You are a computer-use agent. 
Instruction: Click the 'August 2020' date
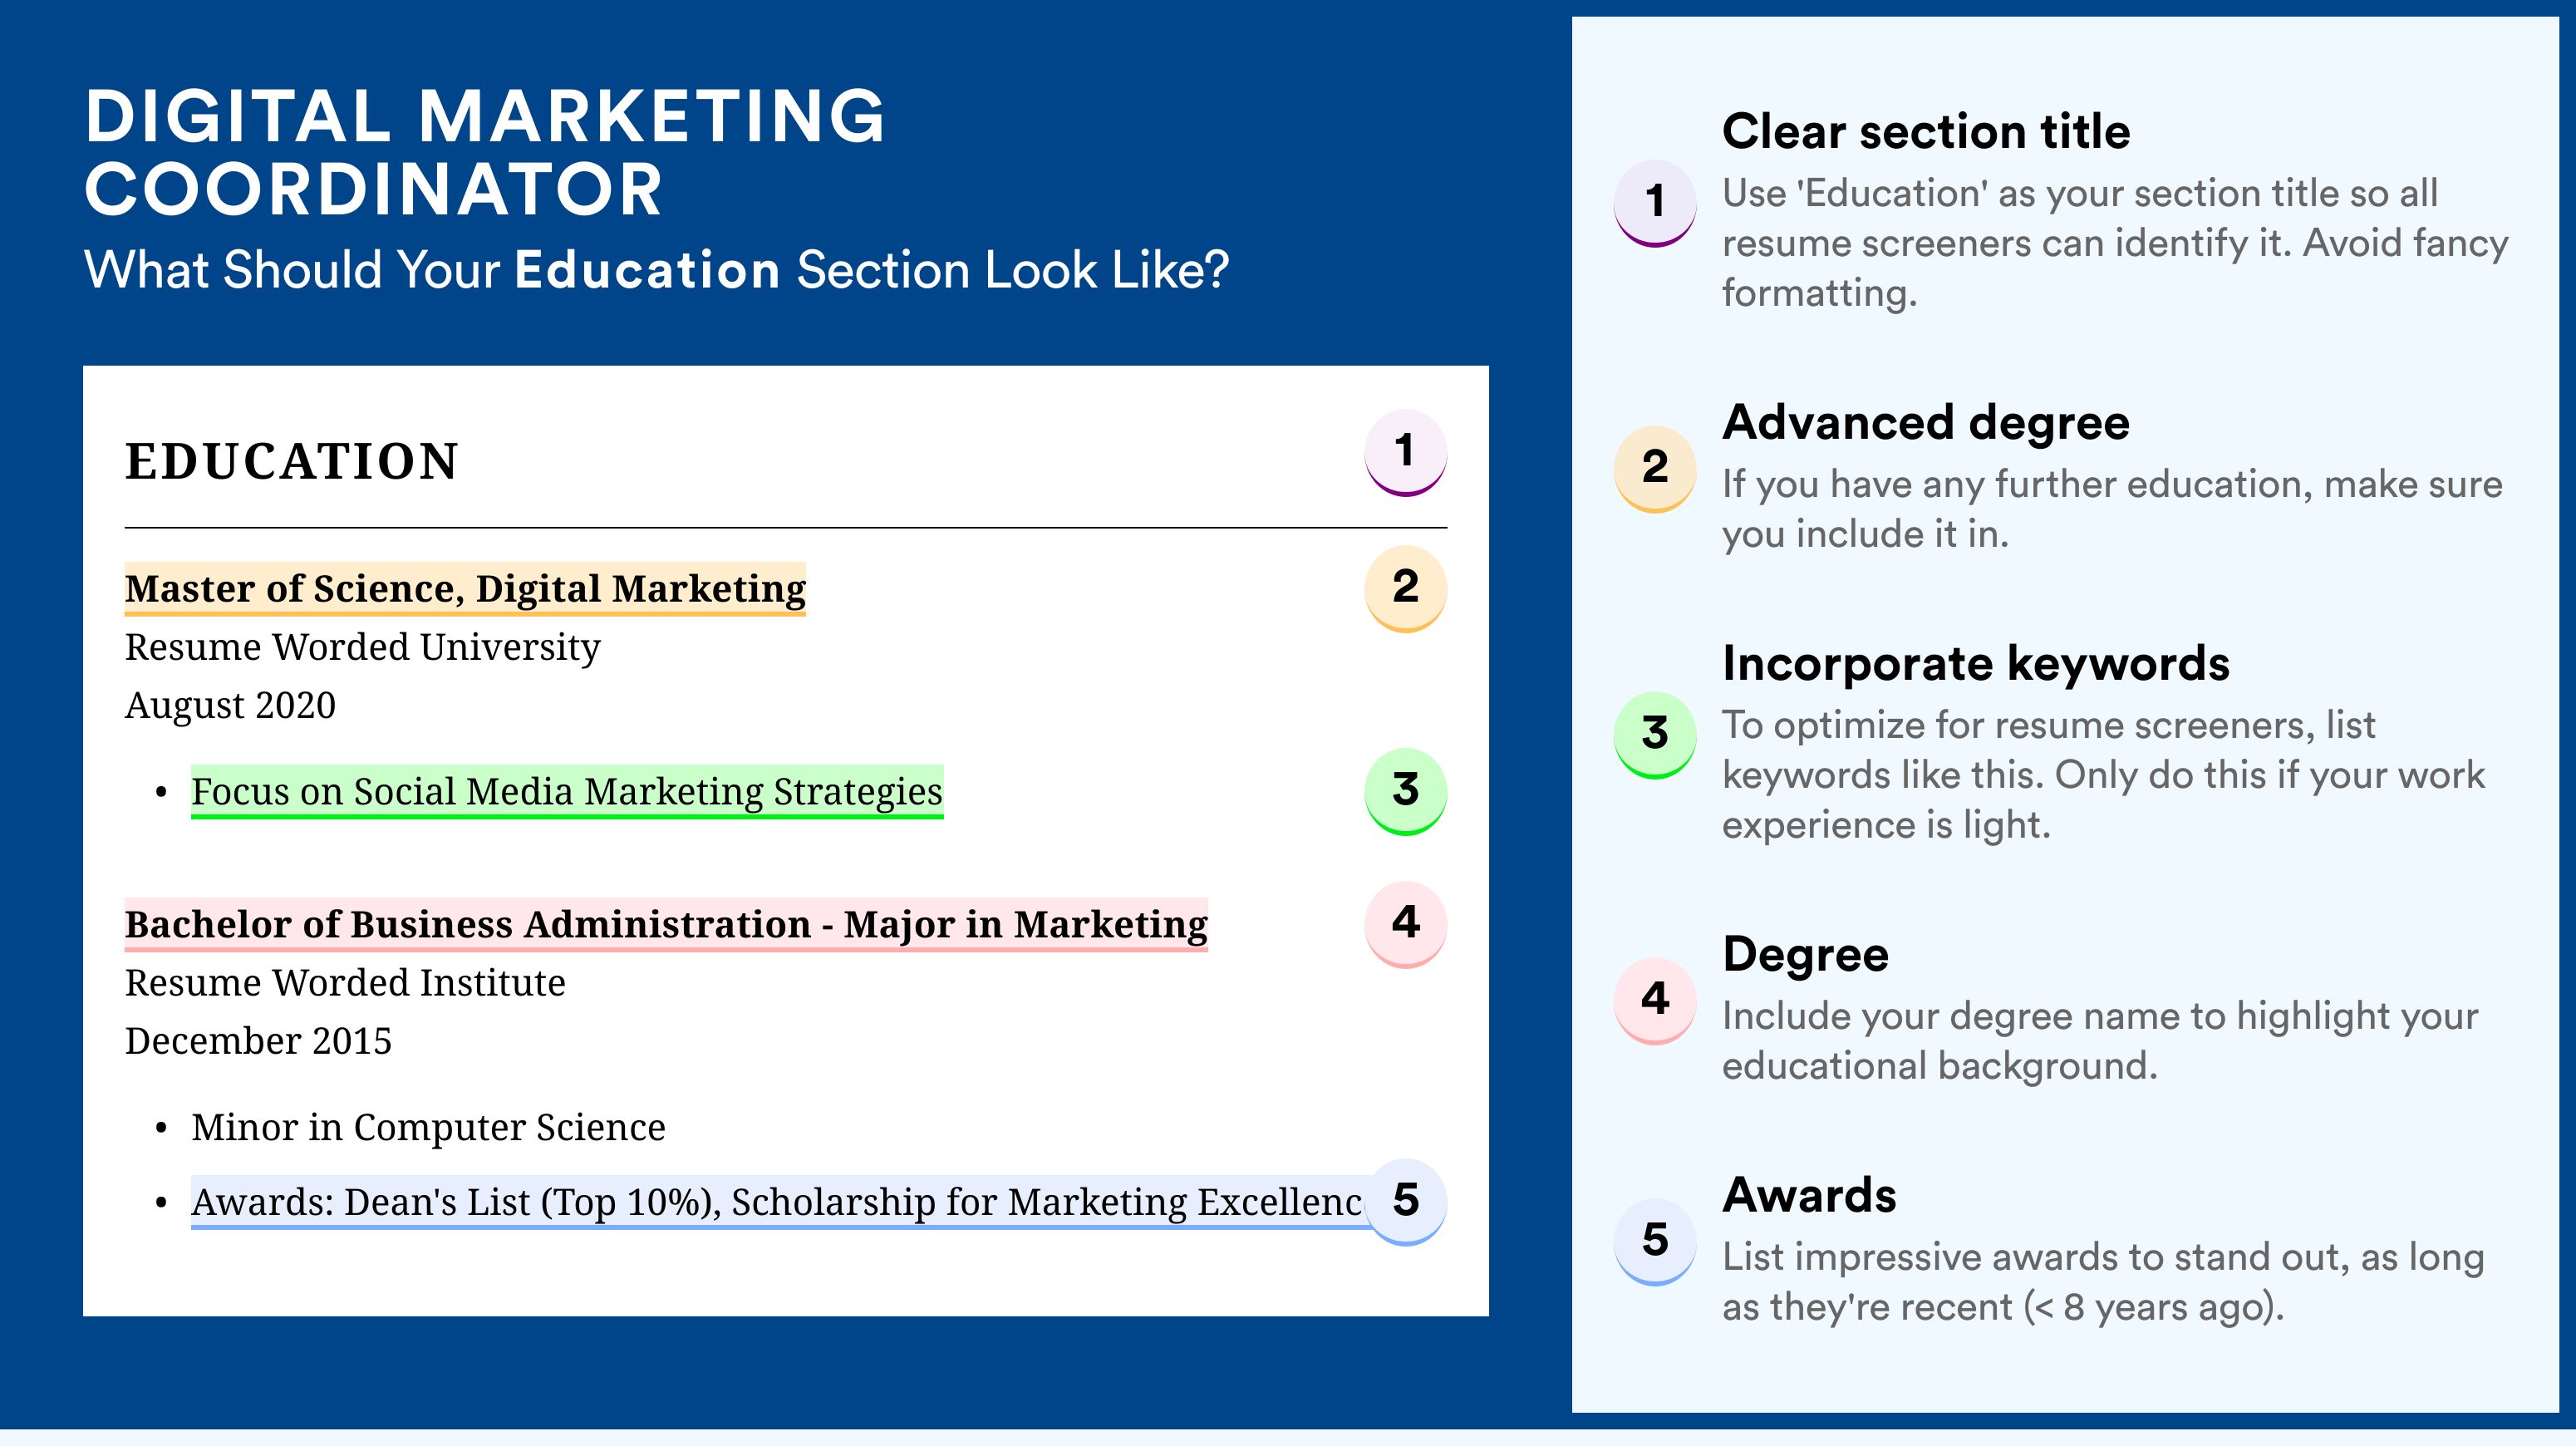coord(230,706)
